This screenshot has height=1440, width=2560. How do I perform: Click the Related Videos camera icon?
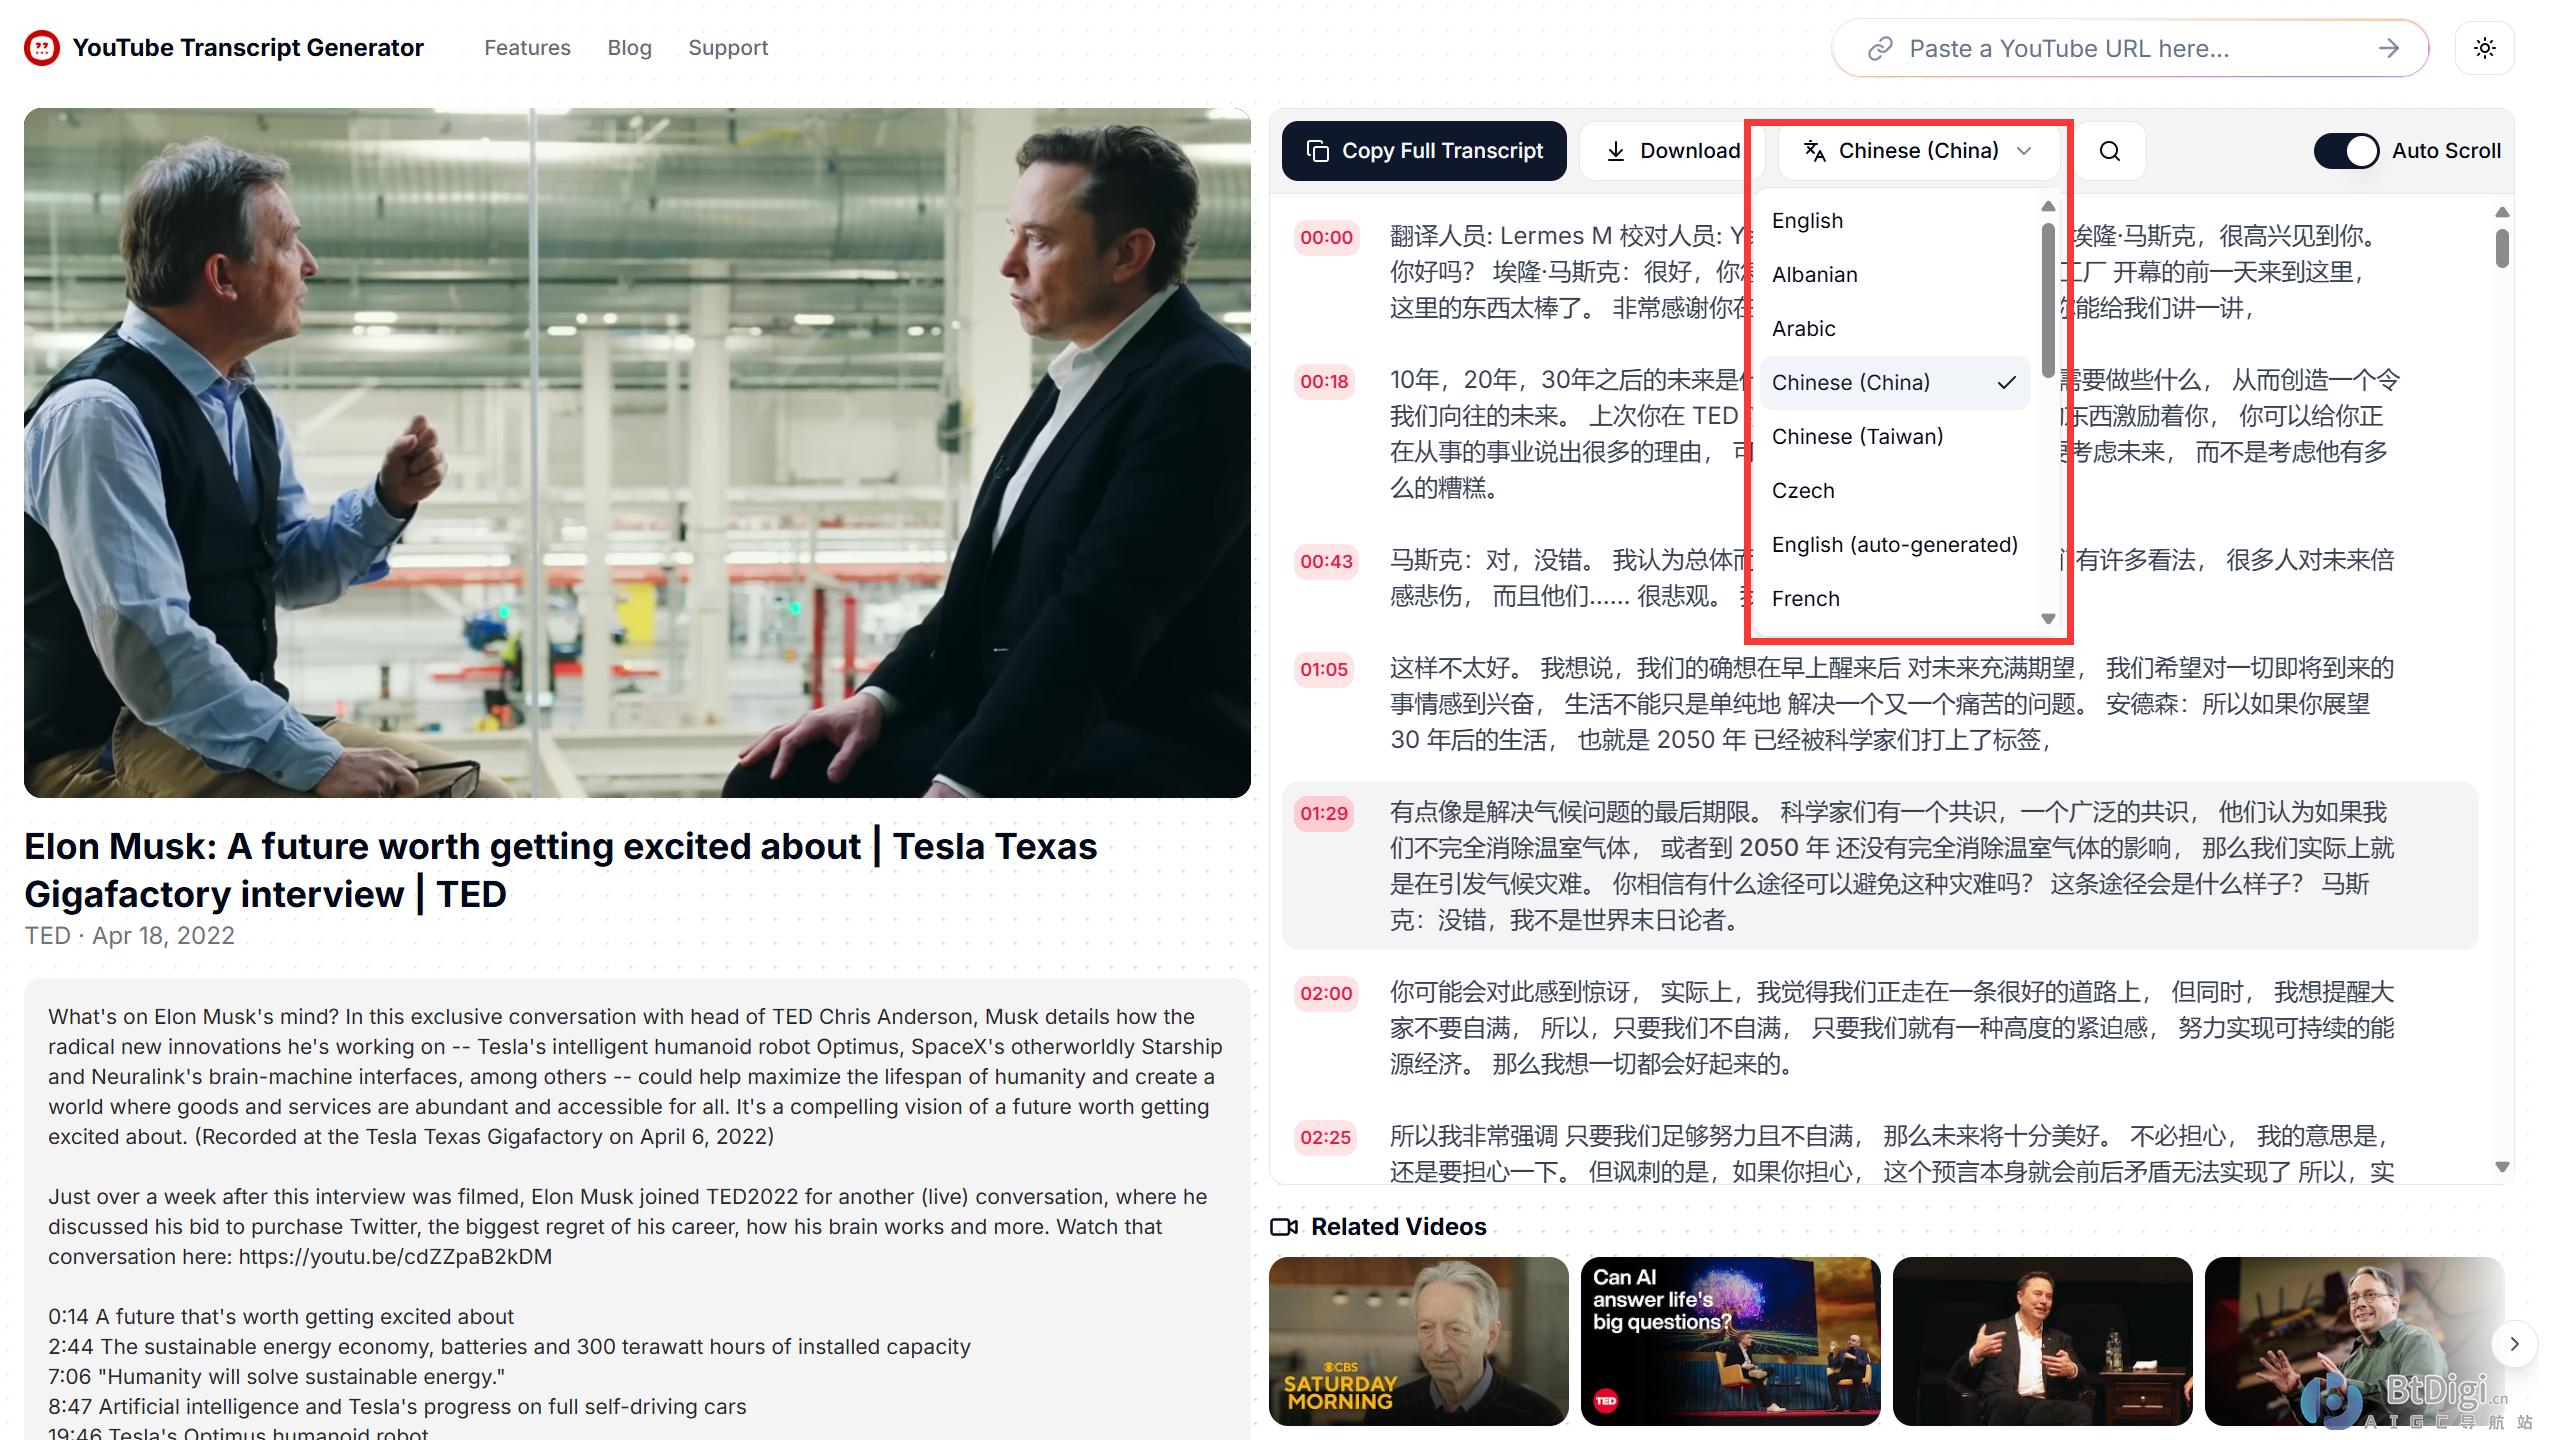tap(1284, 1226)
